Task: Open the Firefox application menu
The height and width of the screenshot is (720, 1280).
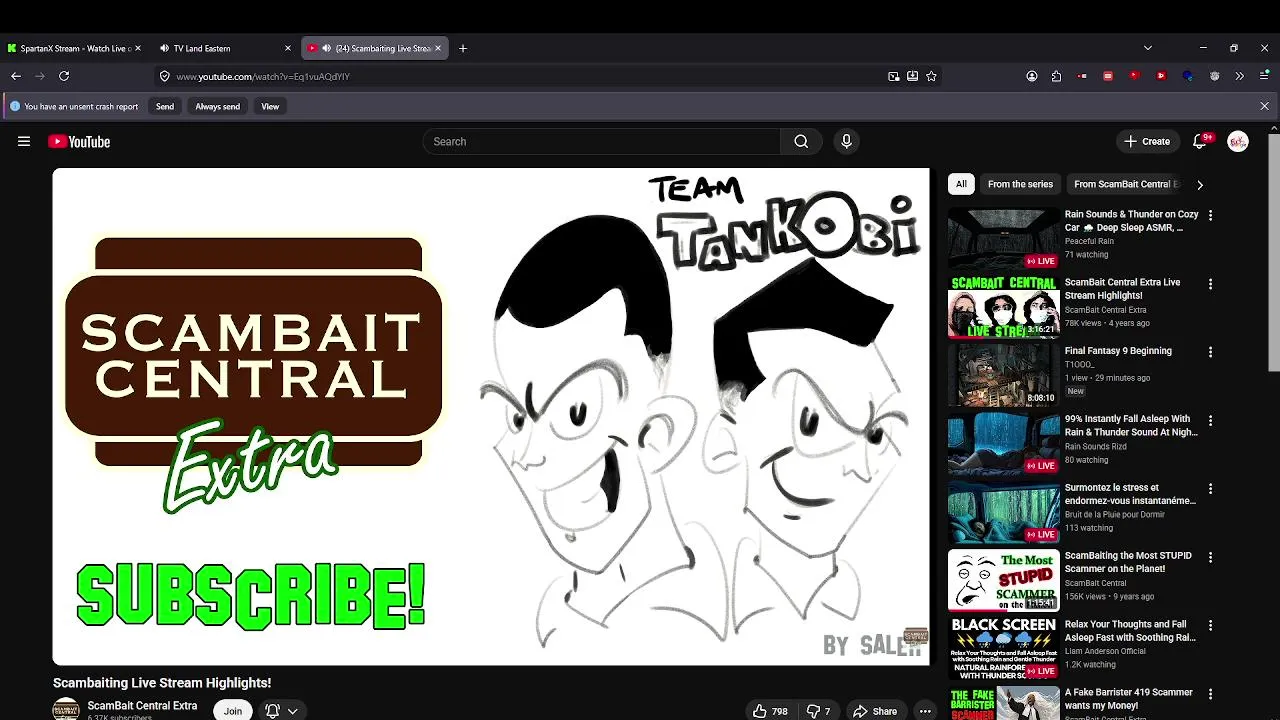Action: (1264, 76)
